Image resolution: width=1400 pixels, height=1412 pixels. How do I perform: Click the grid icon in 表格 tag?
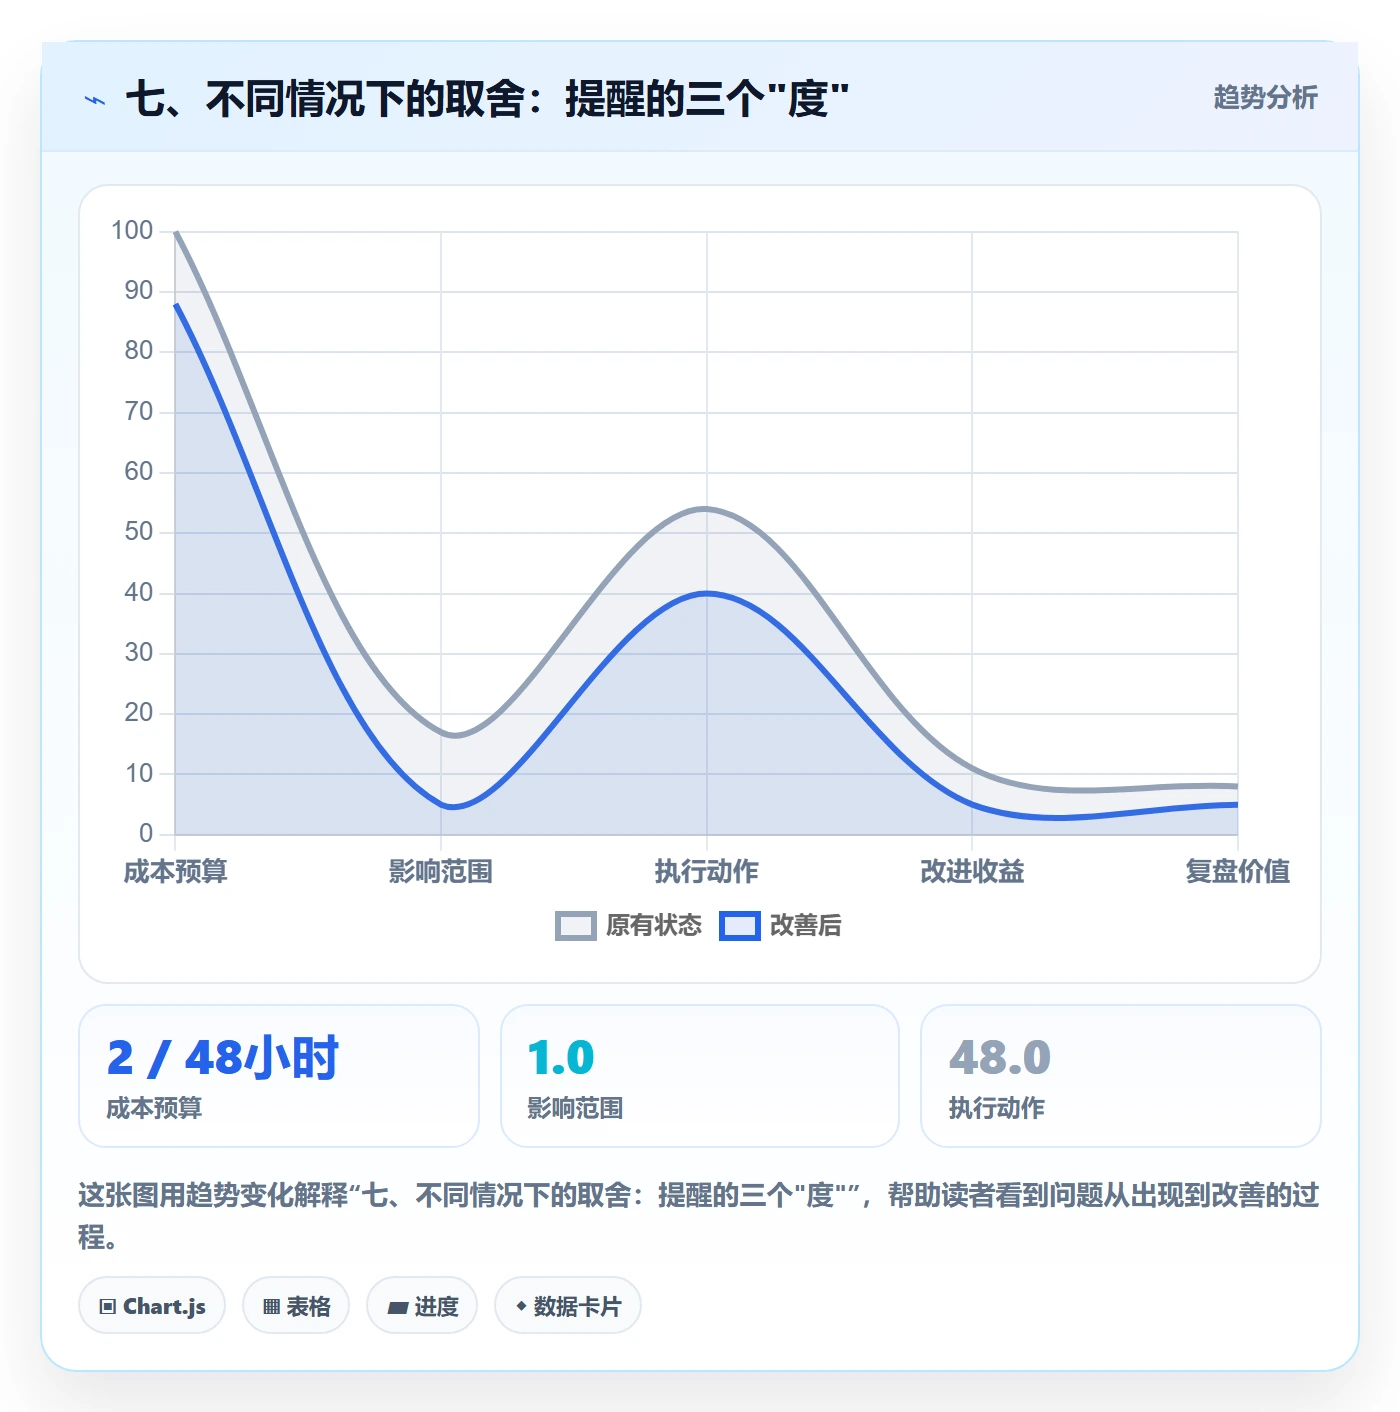point(271,1306)
